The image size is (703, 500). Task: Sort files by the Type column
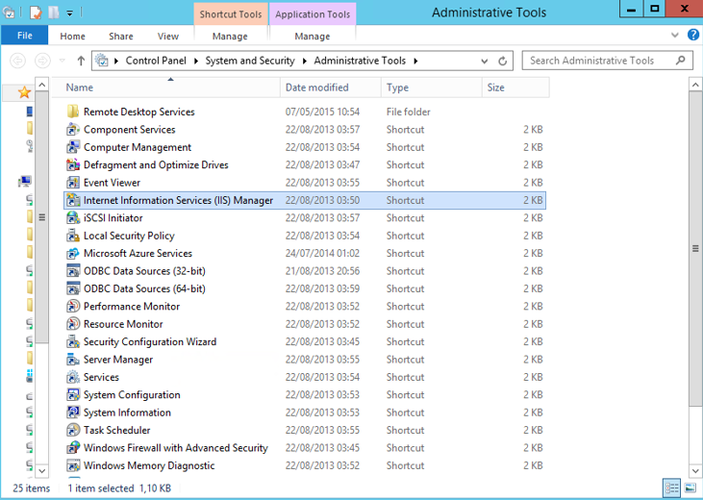432,87
